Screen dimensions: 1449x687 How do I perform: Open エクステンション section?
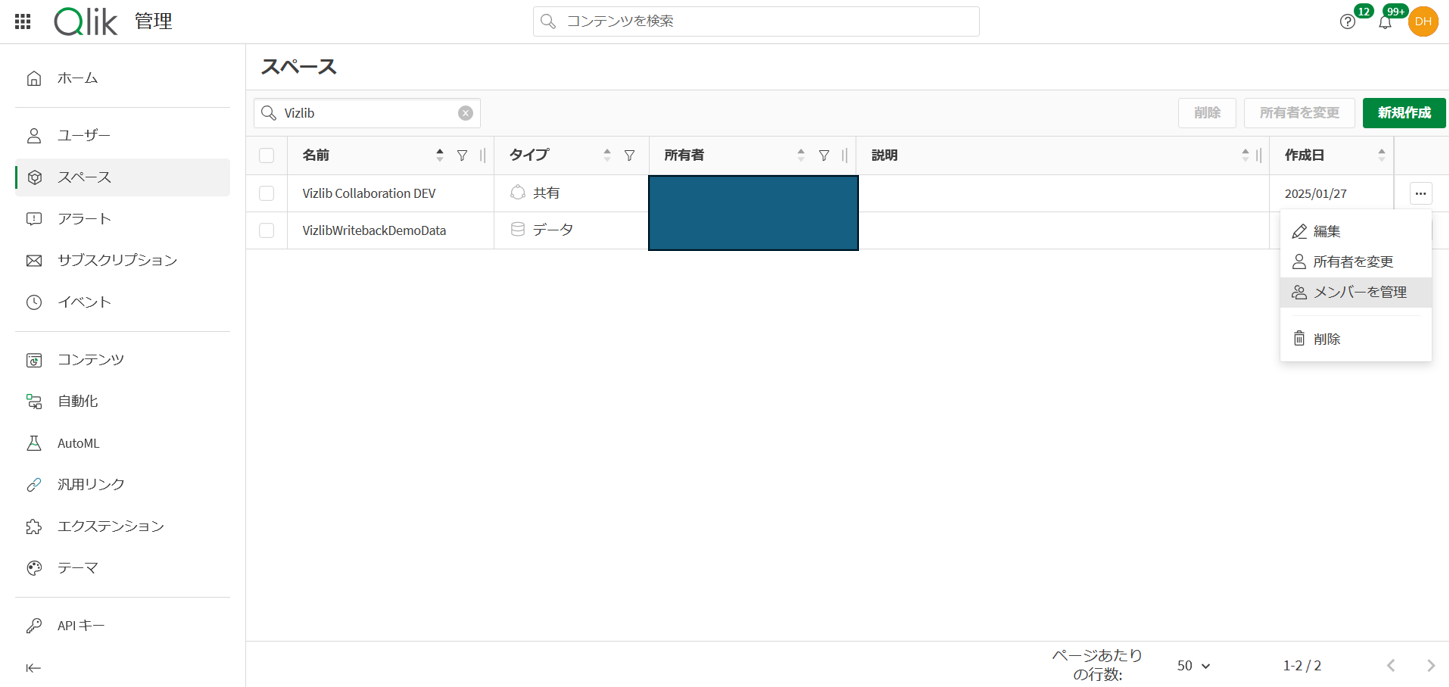122,526
